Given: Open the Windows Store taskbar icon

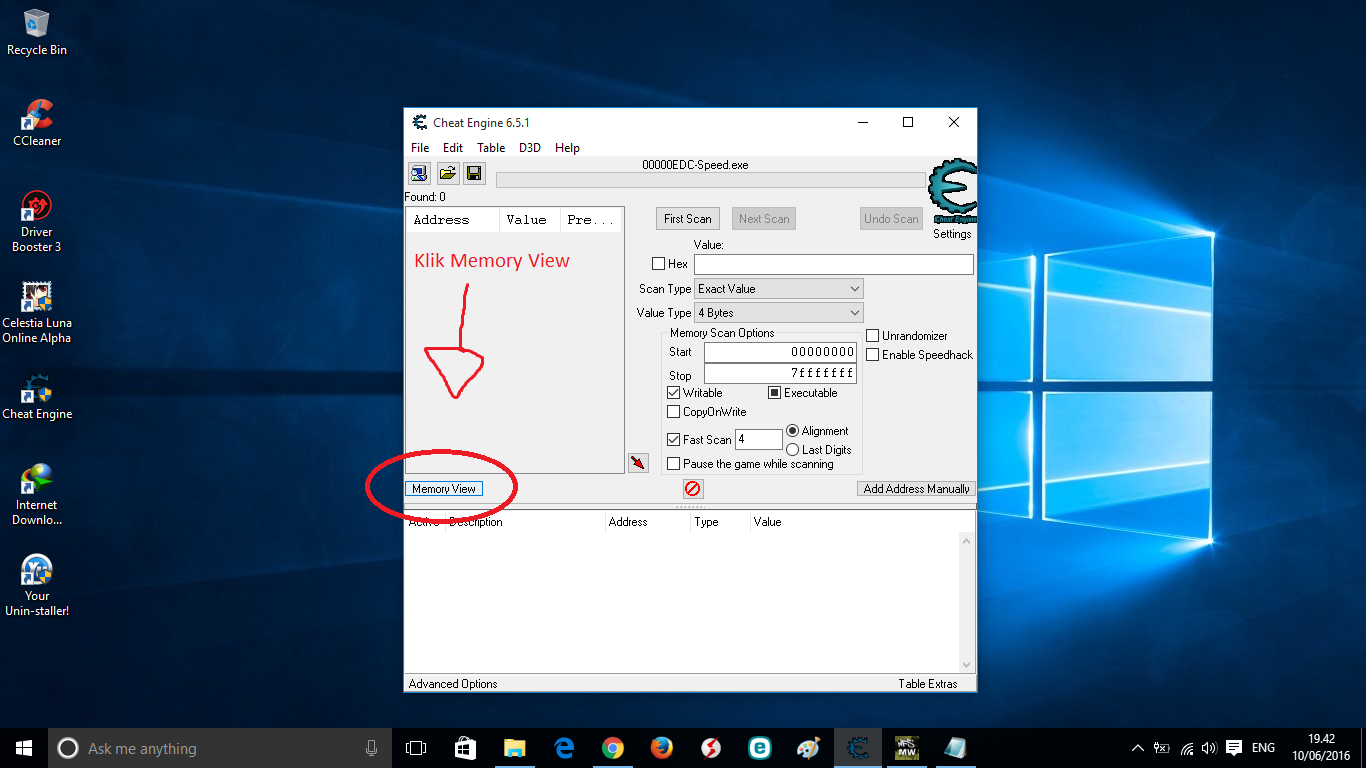Looking at the screenshot, I should coord(465,748).
